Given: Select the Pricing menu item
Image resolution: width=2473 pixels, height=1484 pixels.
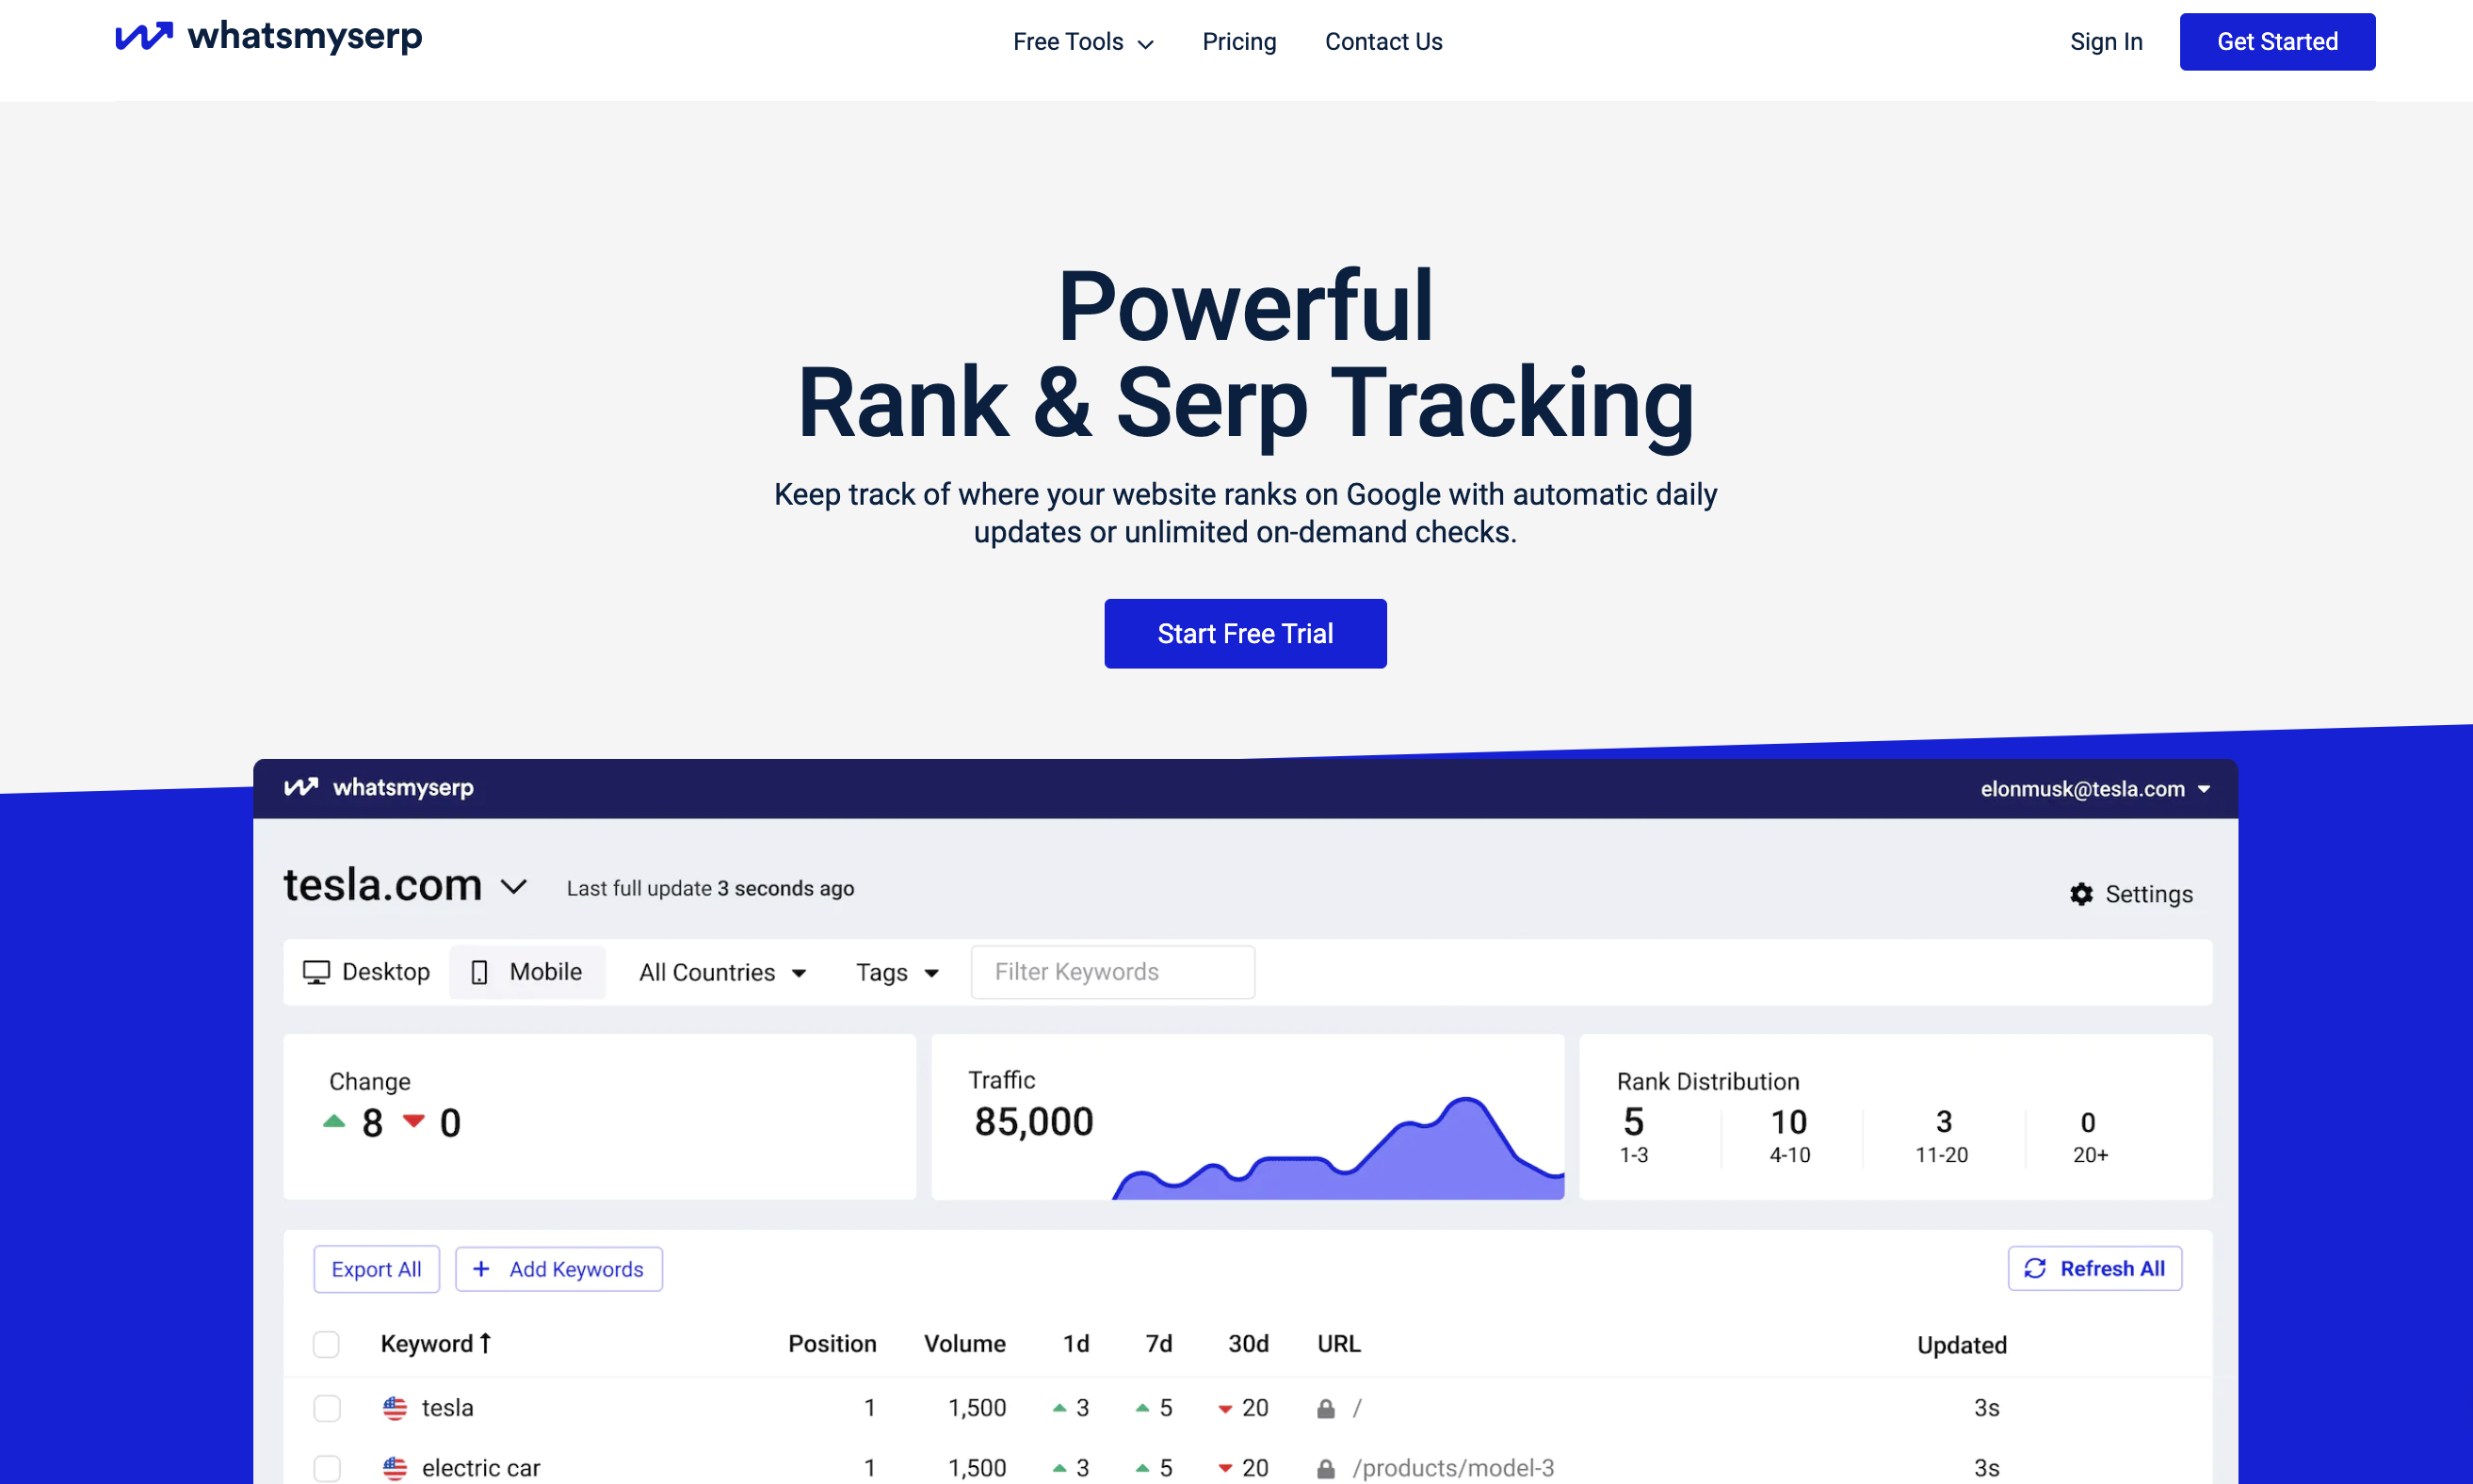Looking at the screenshot, I should point(1236,40).
